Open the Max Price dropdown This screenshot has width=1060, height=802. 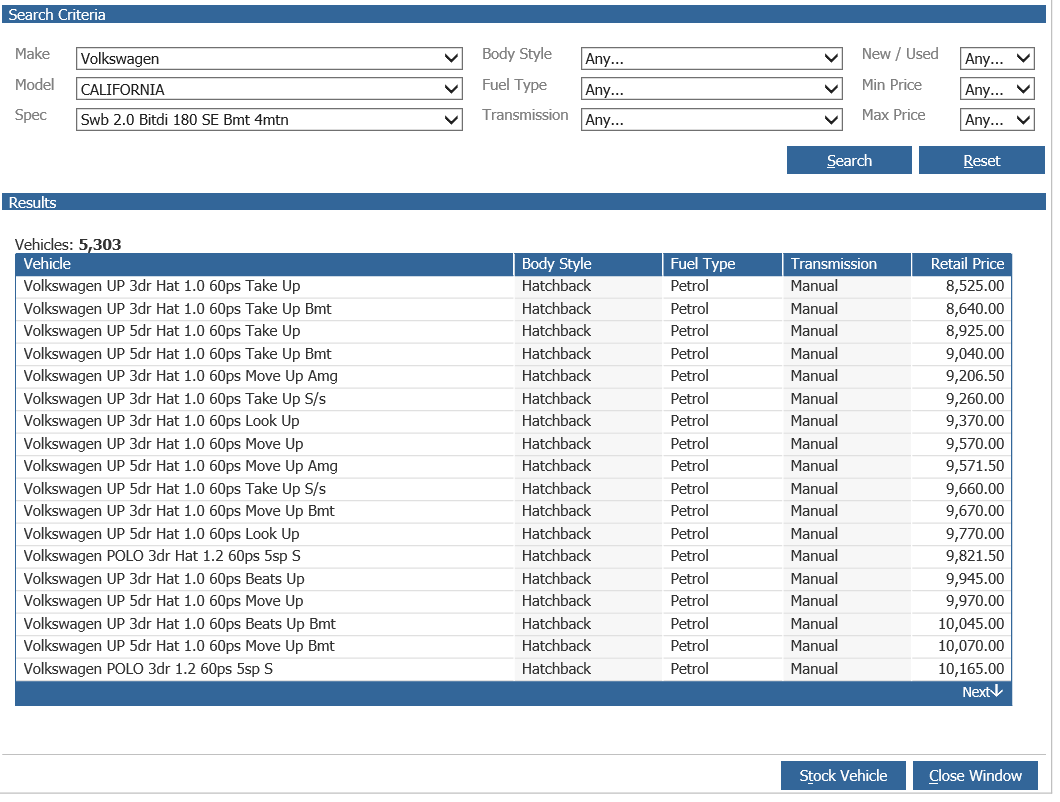[x=997, y=120]
